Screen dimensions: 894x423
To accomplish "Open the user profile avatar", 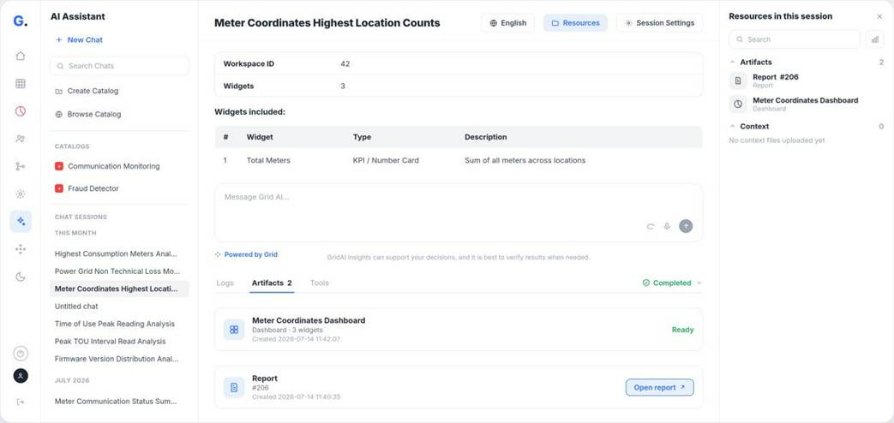I will click(21, 376).
